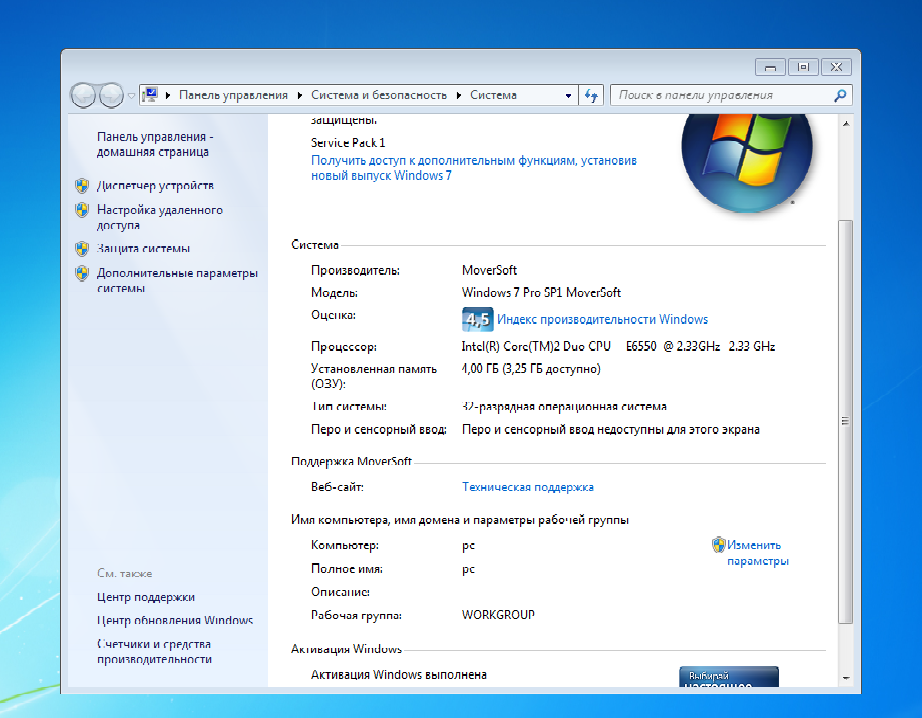The image size is (922, 718).
Task: Click the magnifier search icon
Action: point(841,95)
